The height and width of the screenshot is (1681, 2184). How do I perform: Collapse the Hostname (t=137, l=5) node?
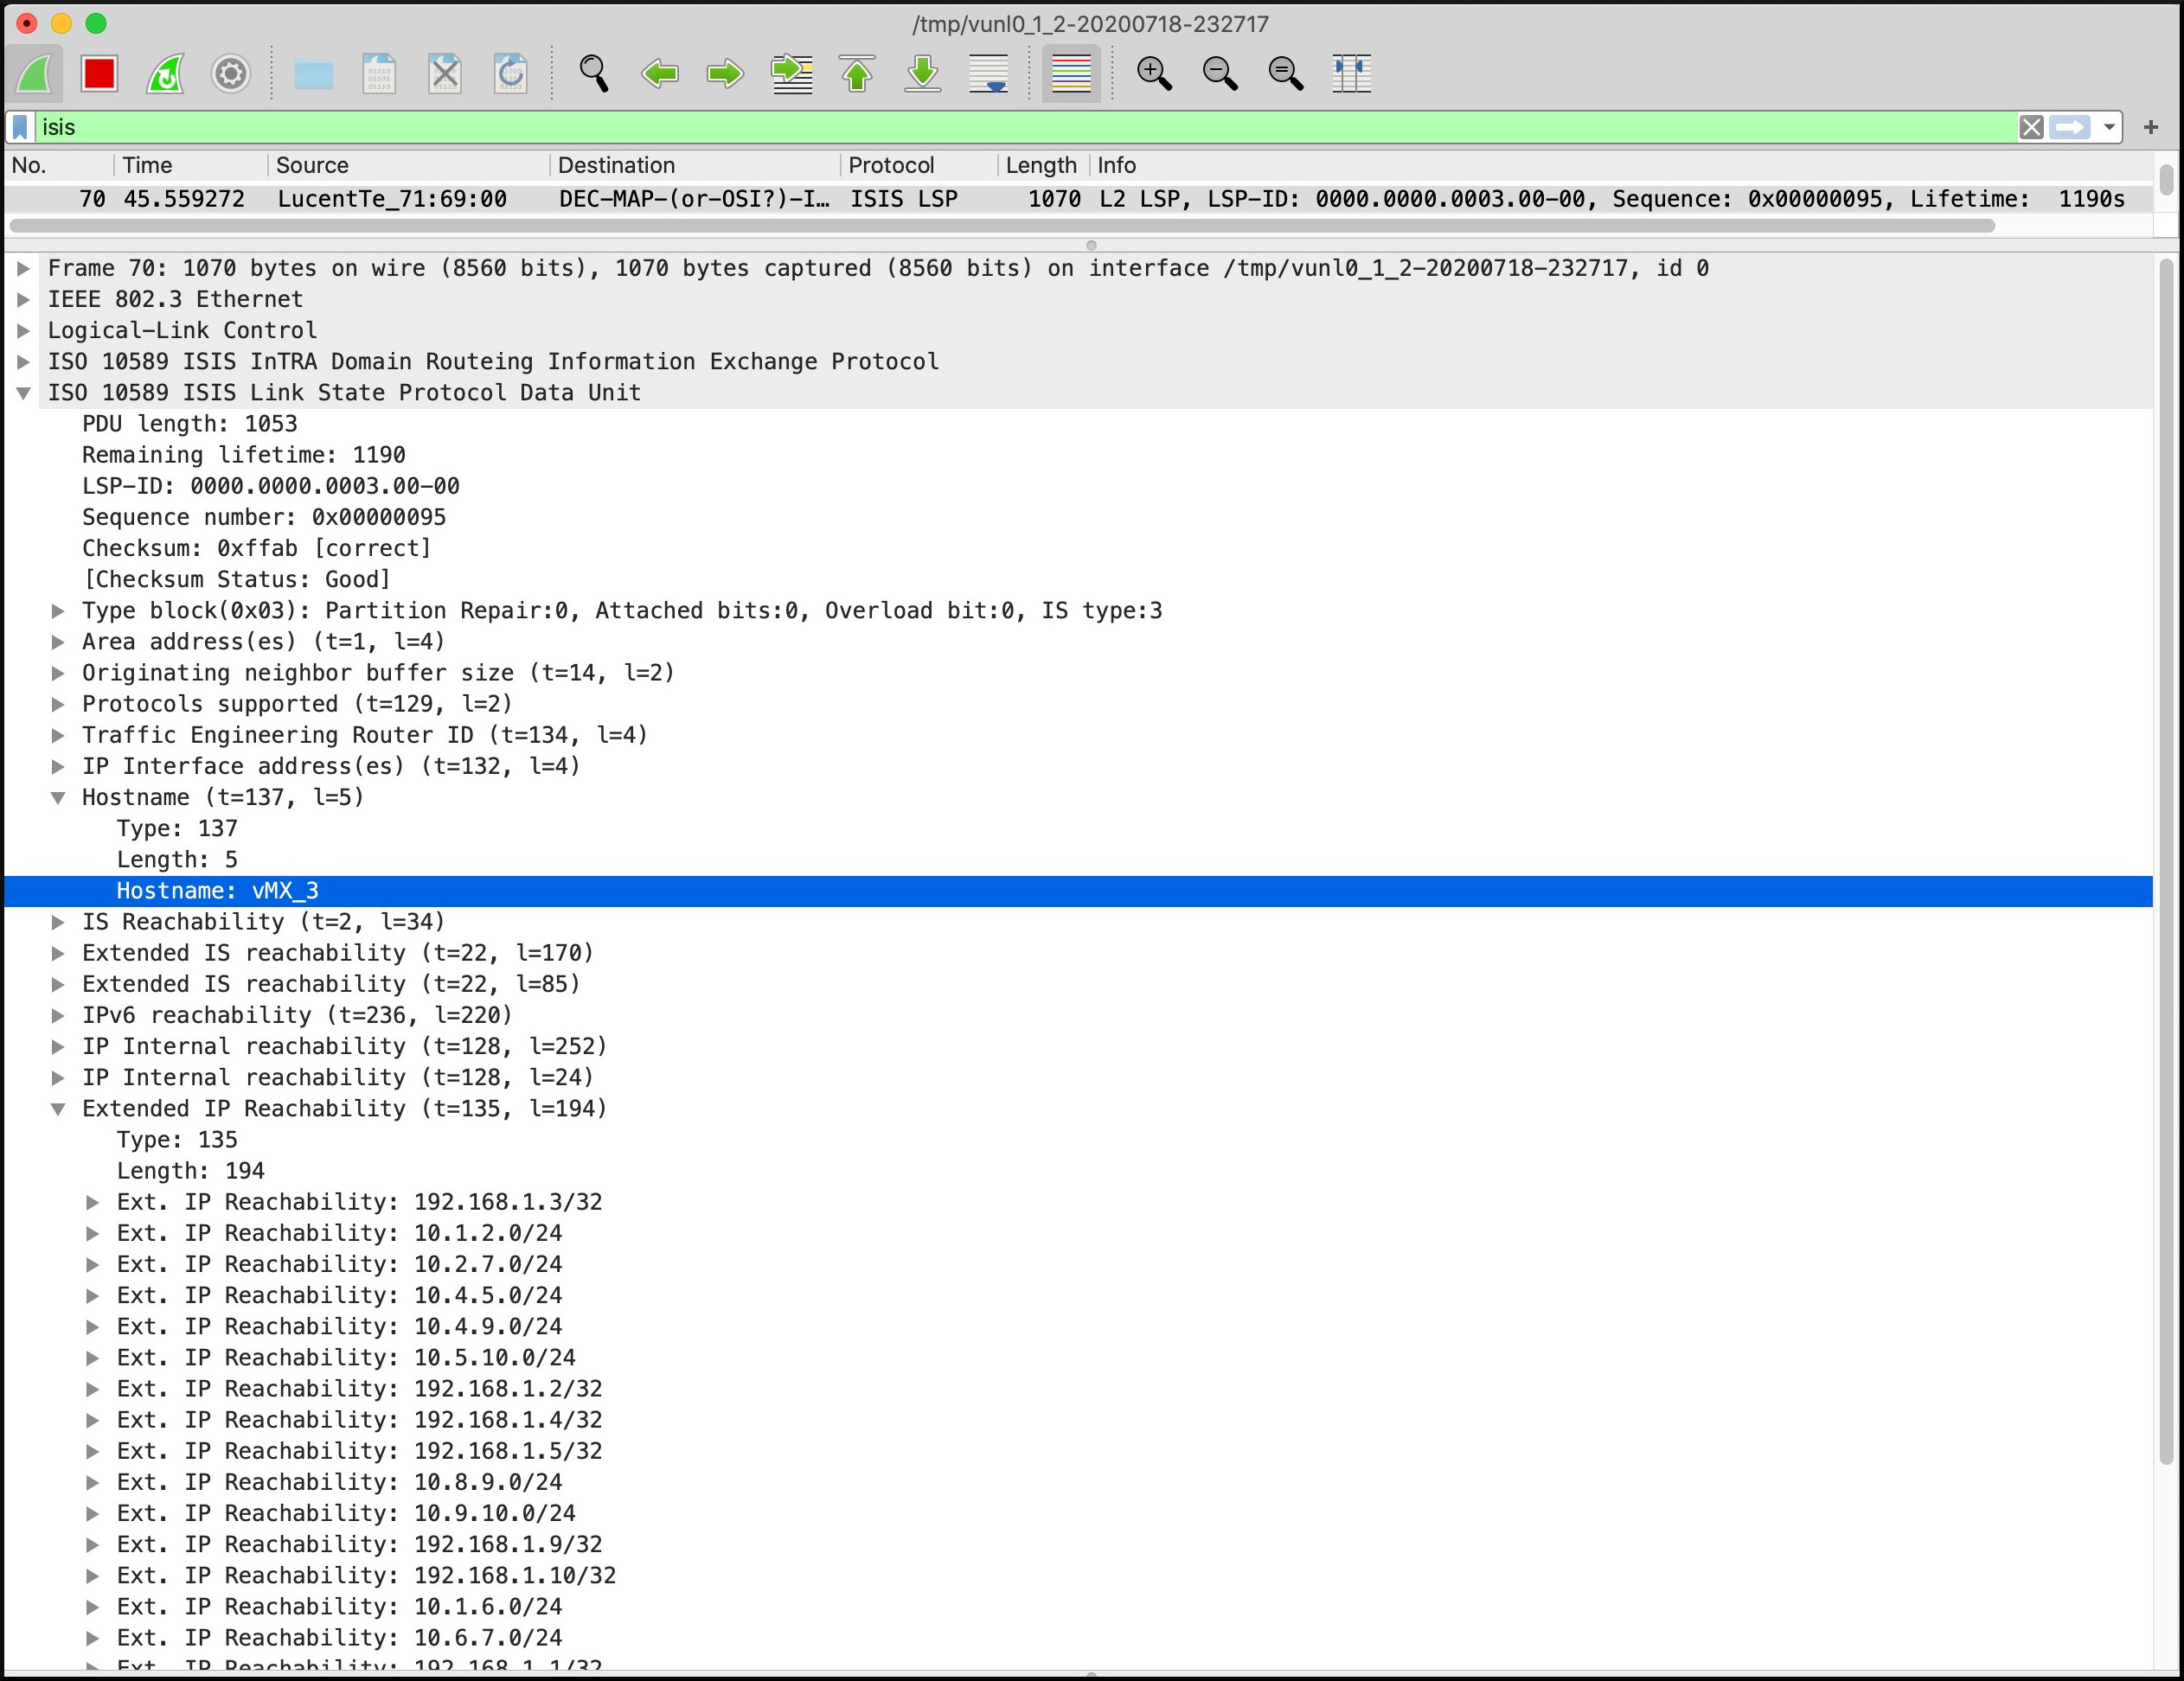click(58, 797)
